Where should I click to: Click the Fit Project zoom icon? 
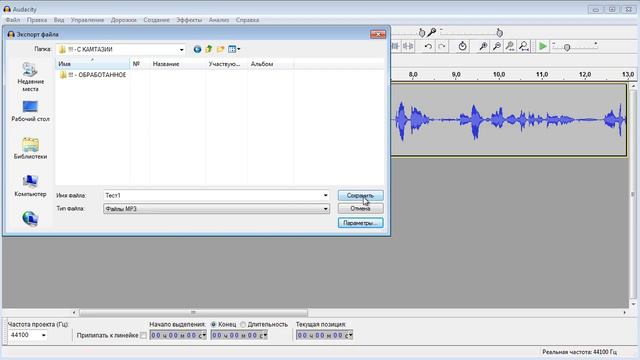[524, 46]
